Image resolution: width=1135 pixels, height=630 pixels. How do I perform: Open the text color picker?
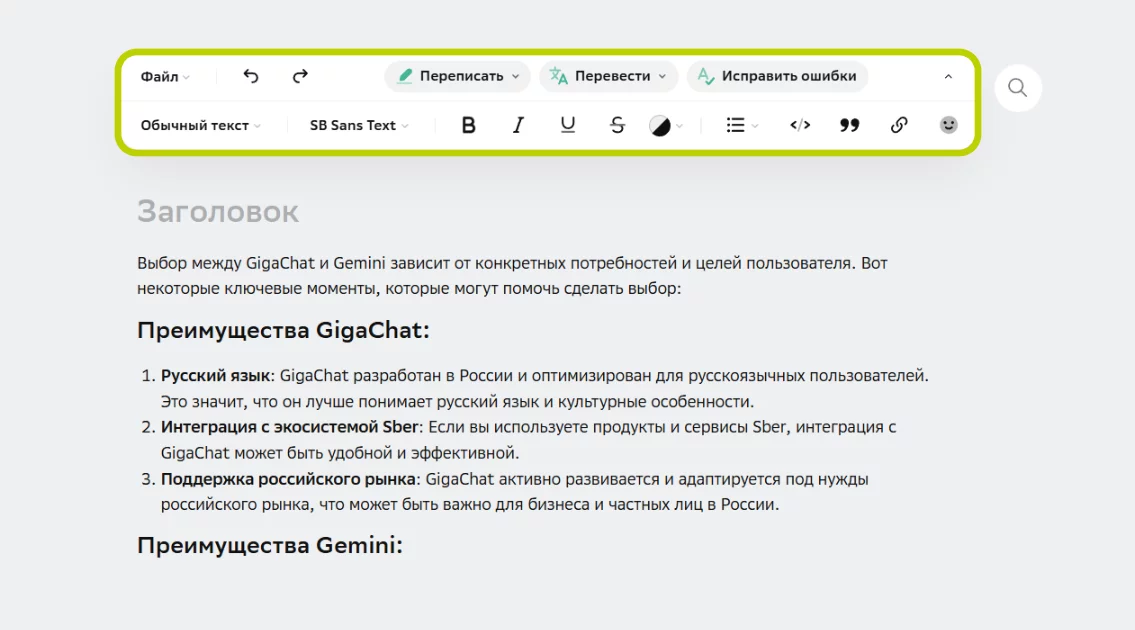pyautogui.click(x=666, y=125)
